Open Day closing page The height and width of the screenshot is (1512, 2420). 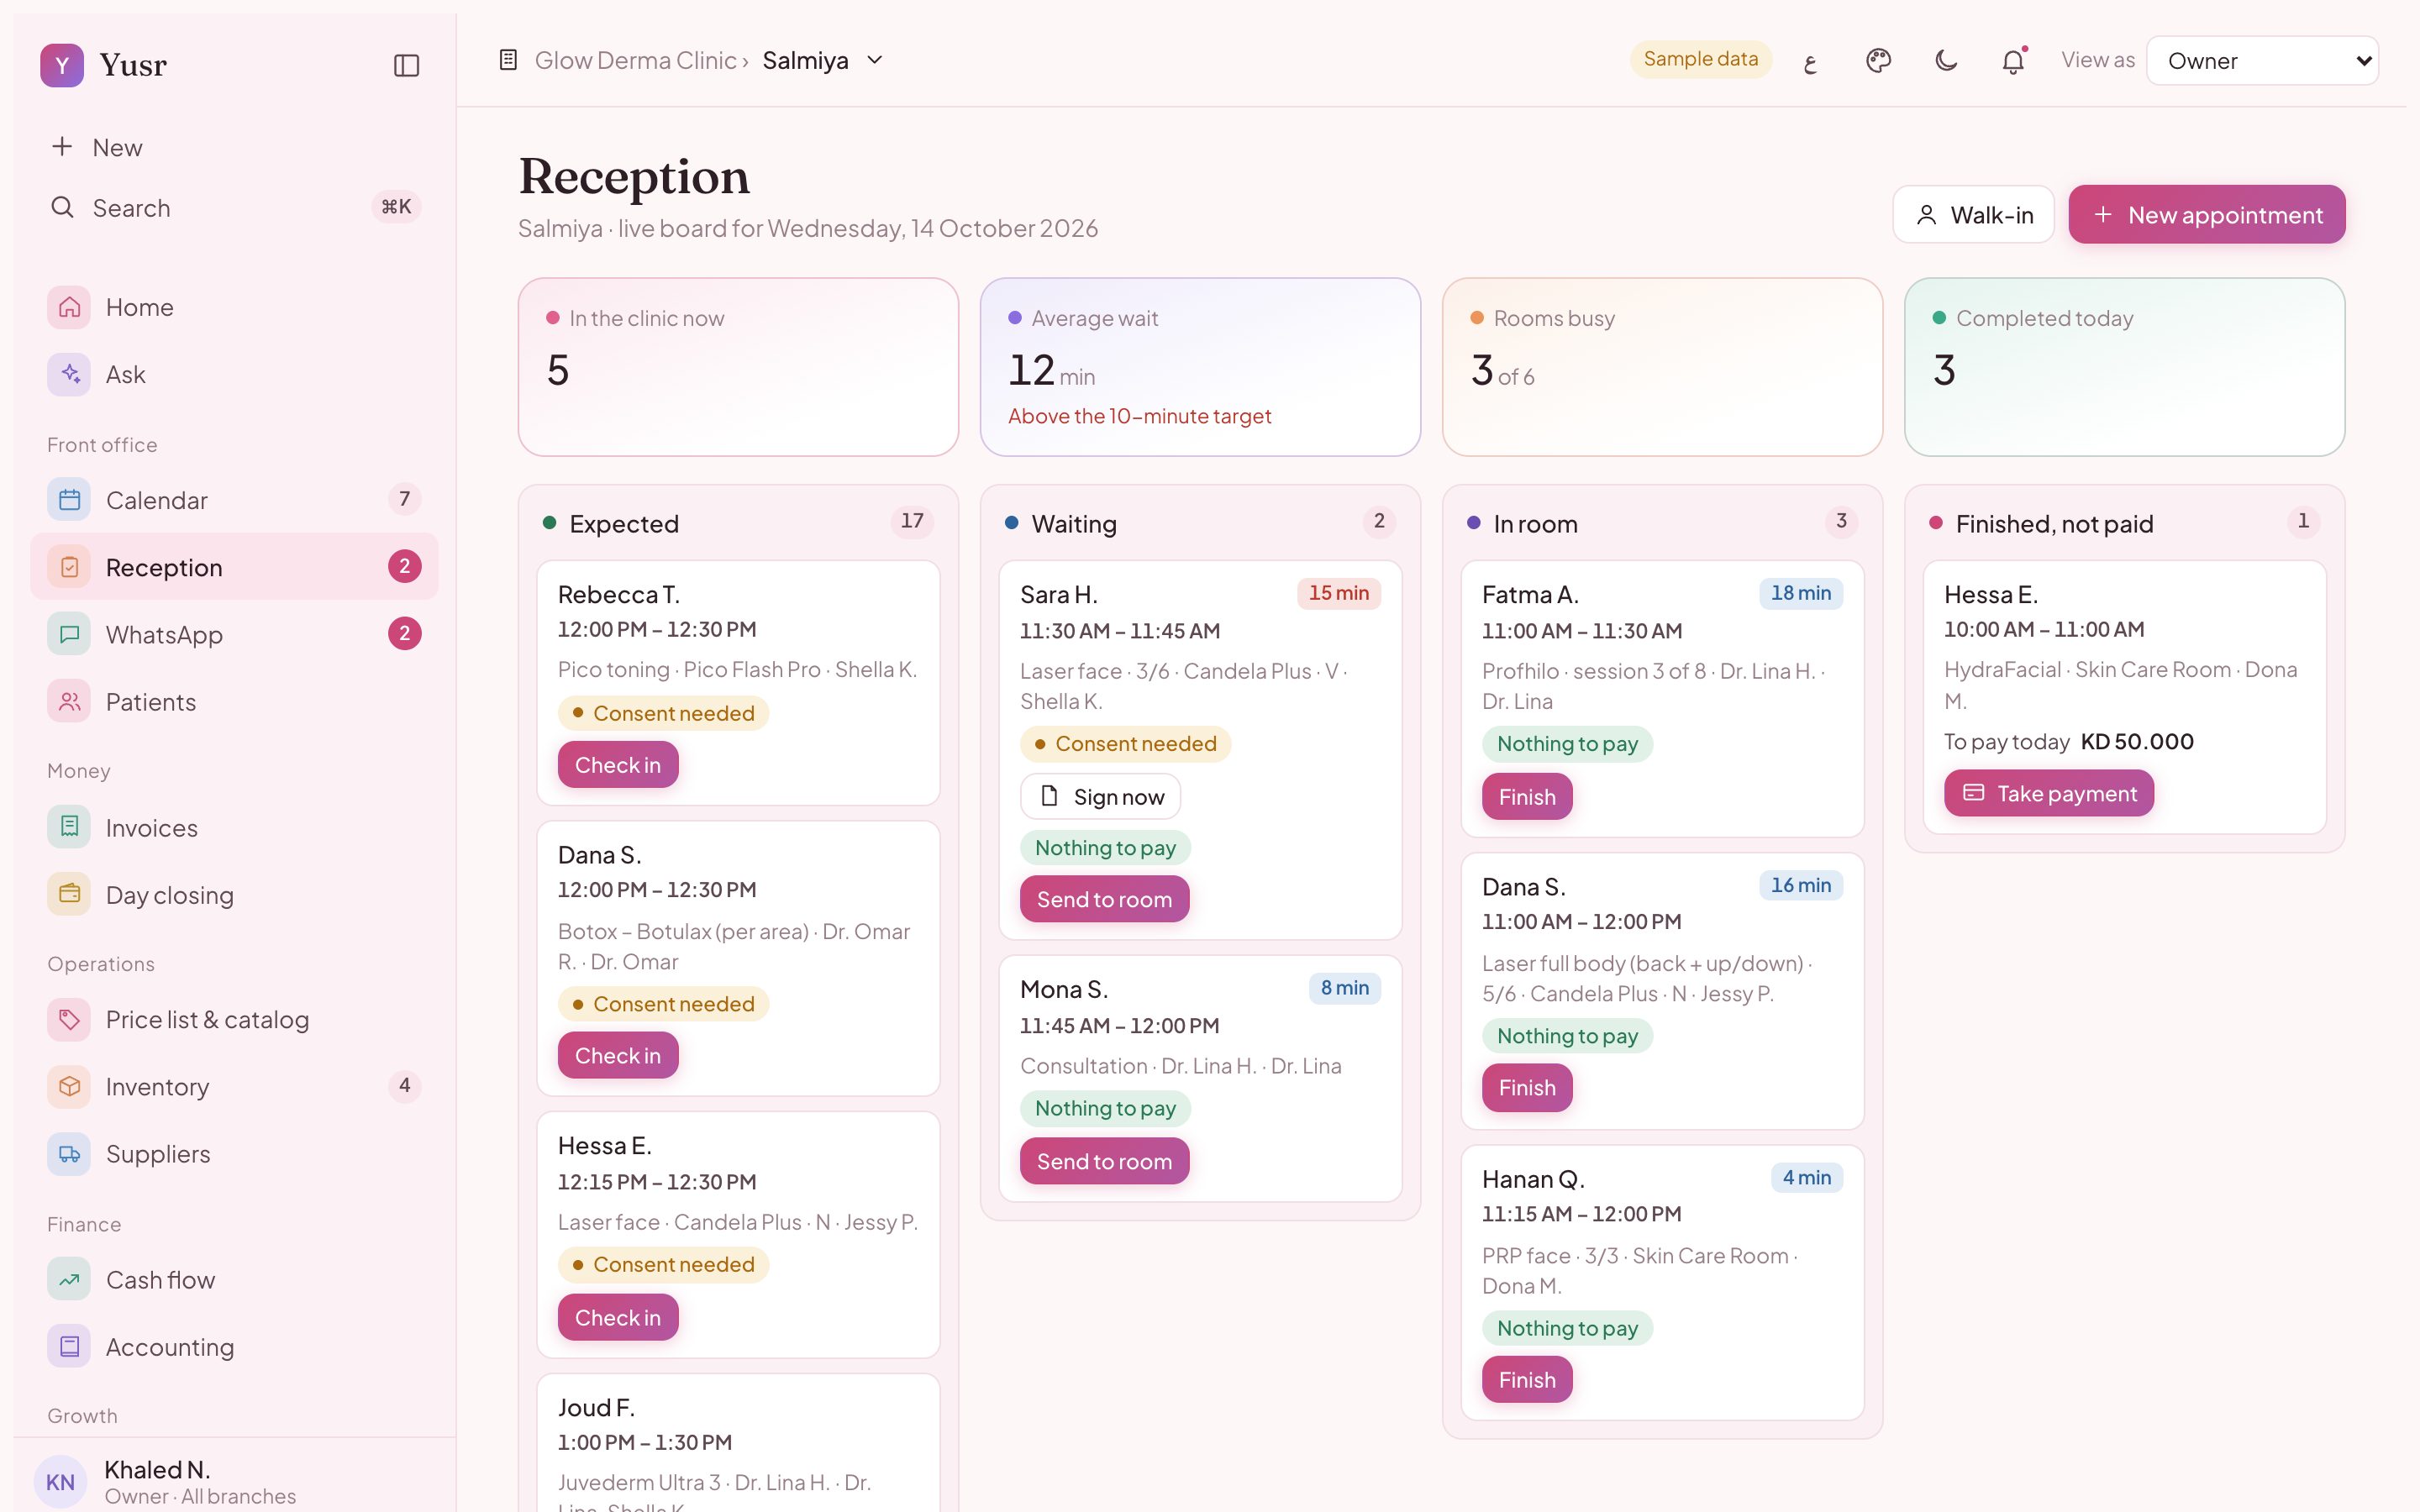point(234,895)
